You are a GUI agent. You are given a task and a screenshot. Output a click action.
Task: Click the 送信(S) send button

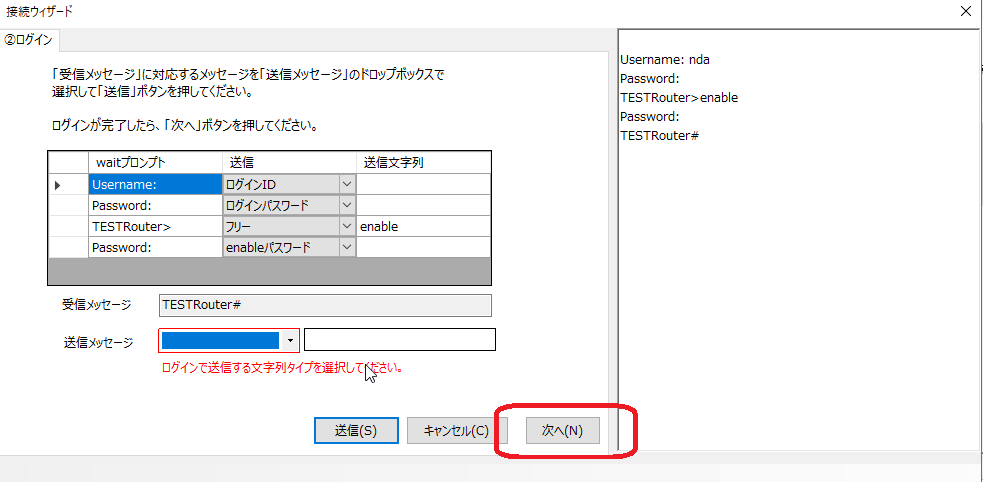[356, 430]
